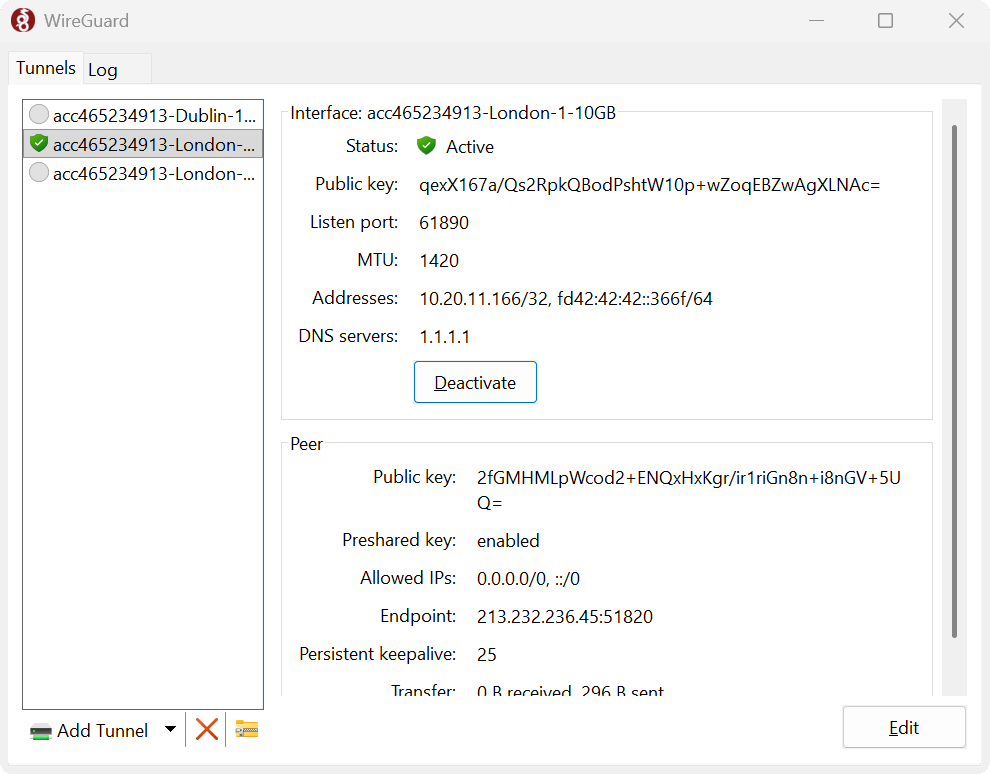This screenshot has height=774, width=990.
Task: Click the WireGuard logo in title bar
Action: (23, 20)
